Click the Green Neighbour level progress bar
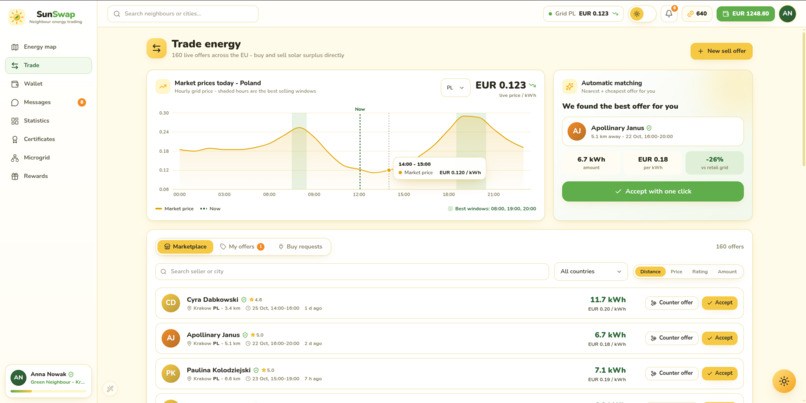 48,391
